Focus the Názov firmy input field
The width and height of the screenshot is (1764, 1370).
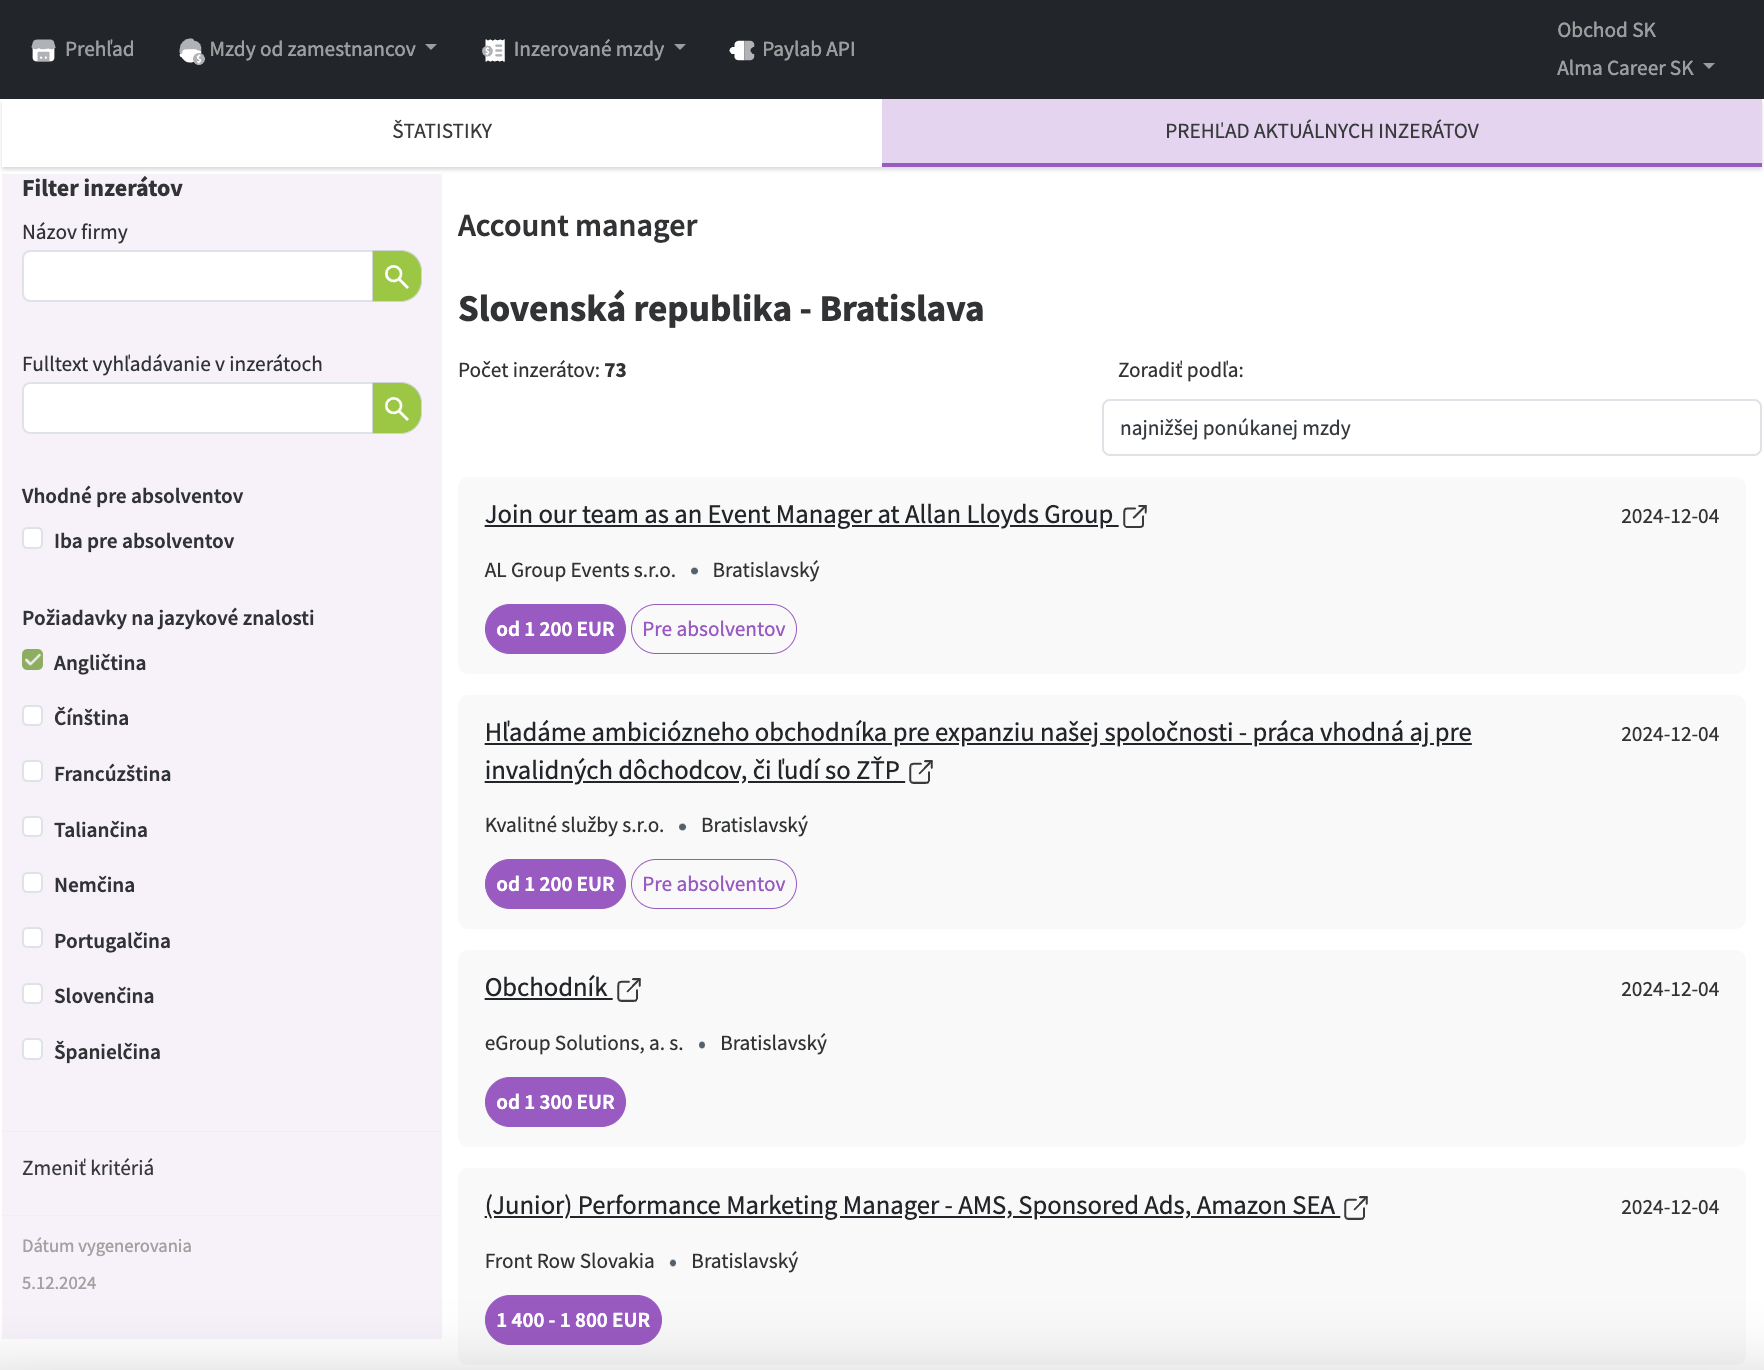(x=198, y=276)
